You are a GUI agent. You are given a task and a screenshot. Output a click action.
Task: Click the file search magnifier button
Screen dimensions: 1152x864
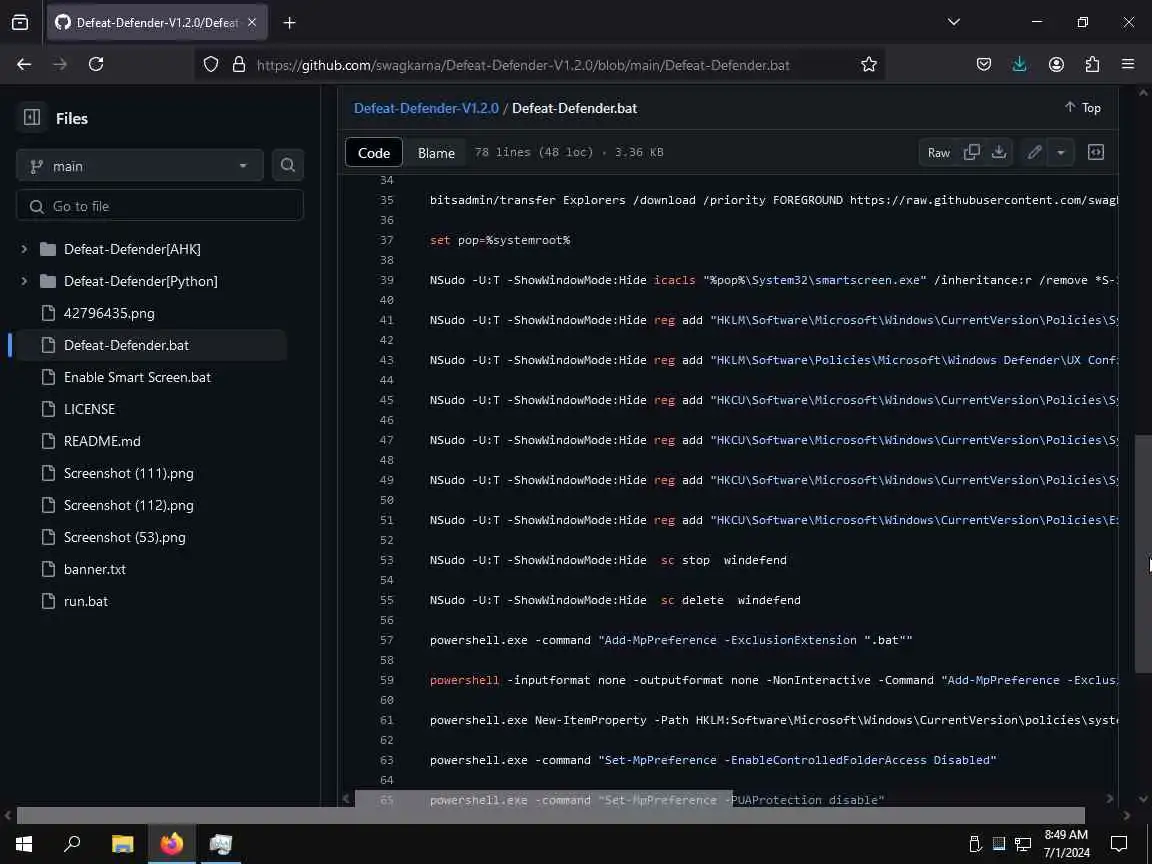pos(287,165)
